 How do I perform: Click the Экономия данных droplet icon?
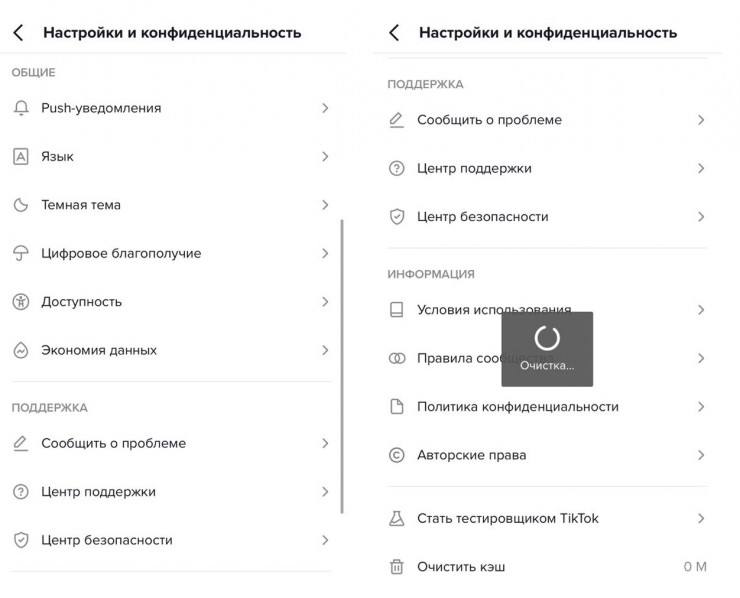click(20, 350)
